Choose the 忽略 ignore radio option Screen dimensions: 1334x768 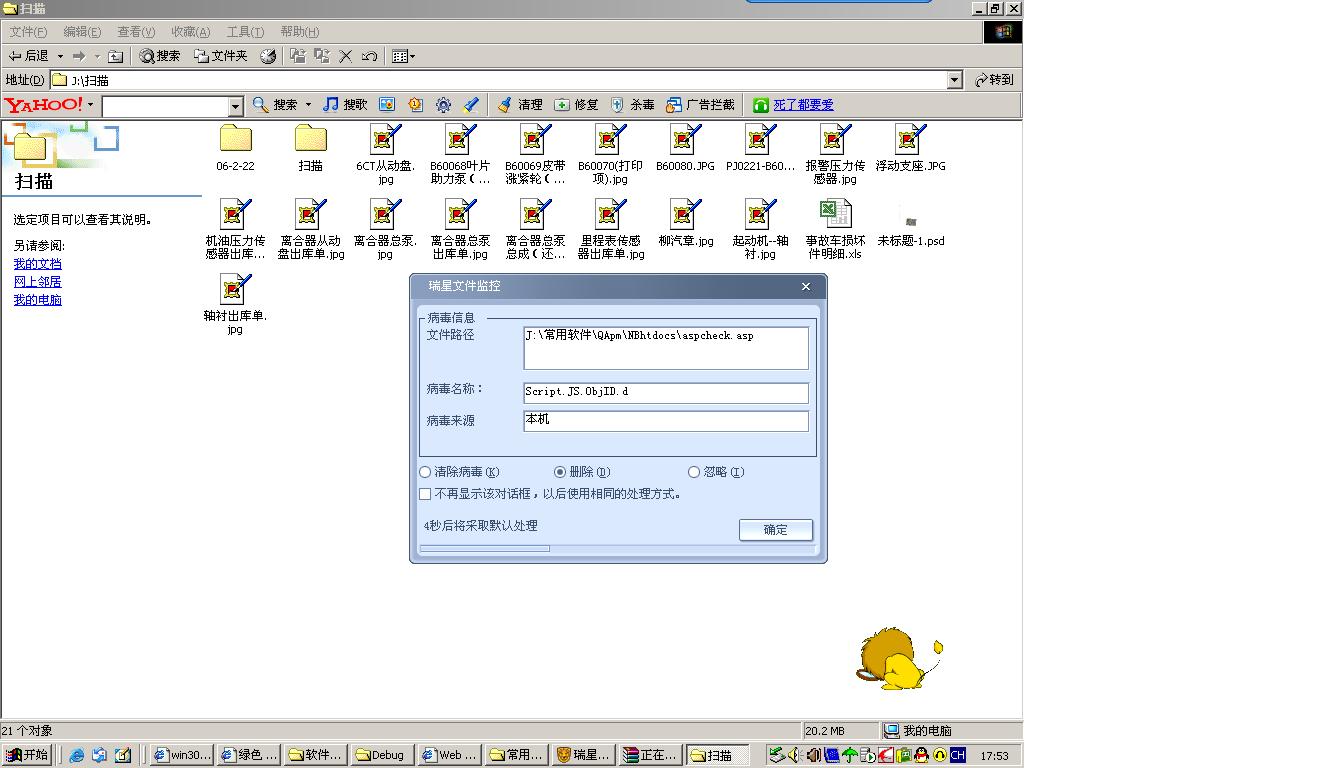click(x=694, y=472)
